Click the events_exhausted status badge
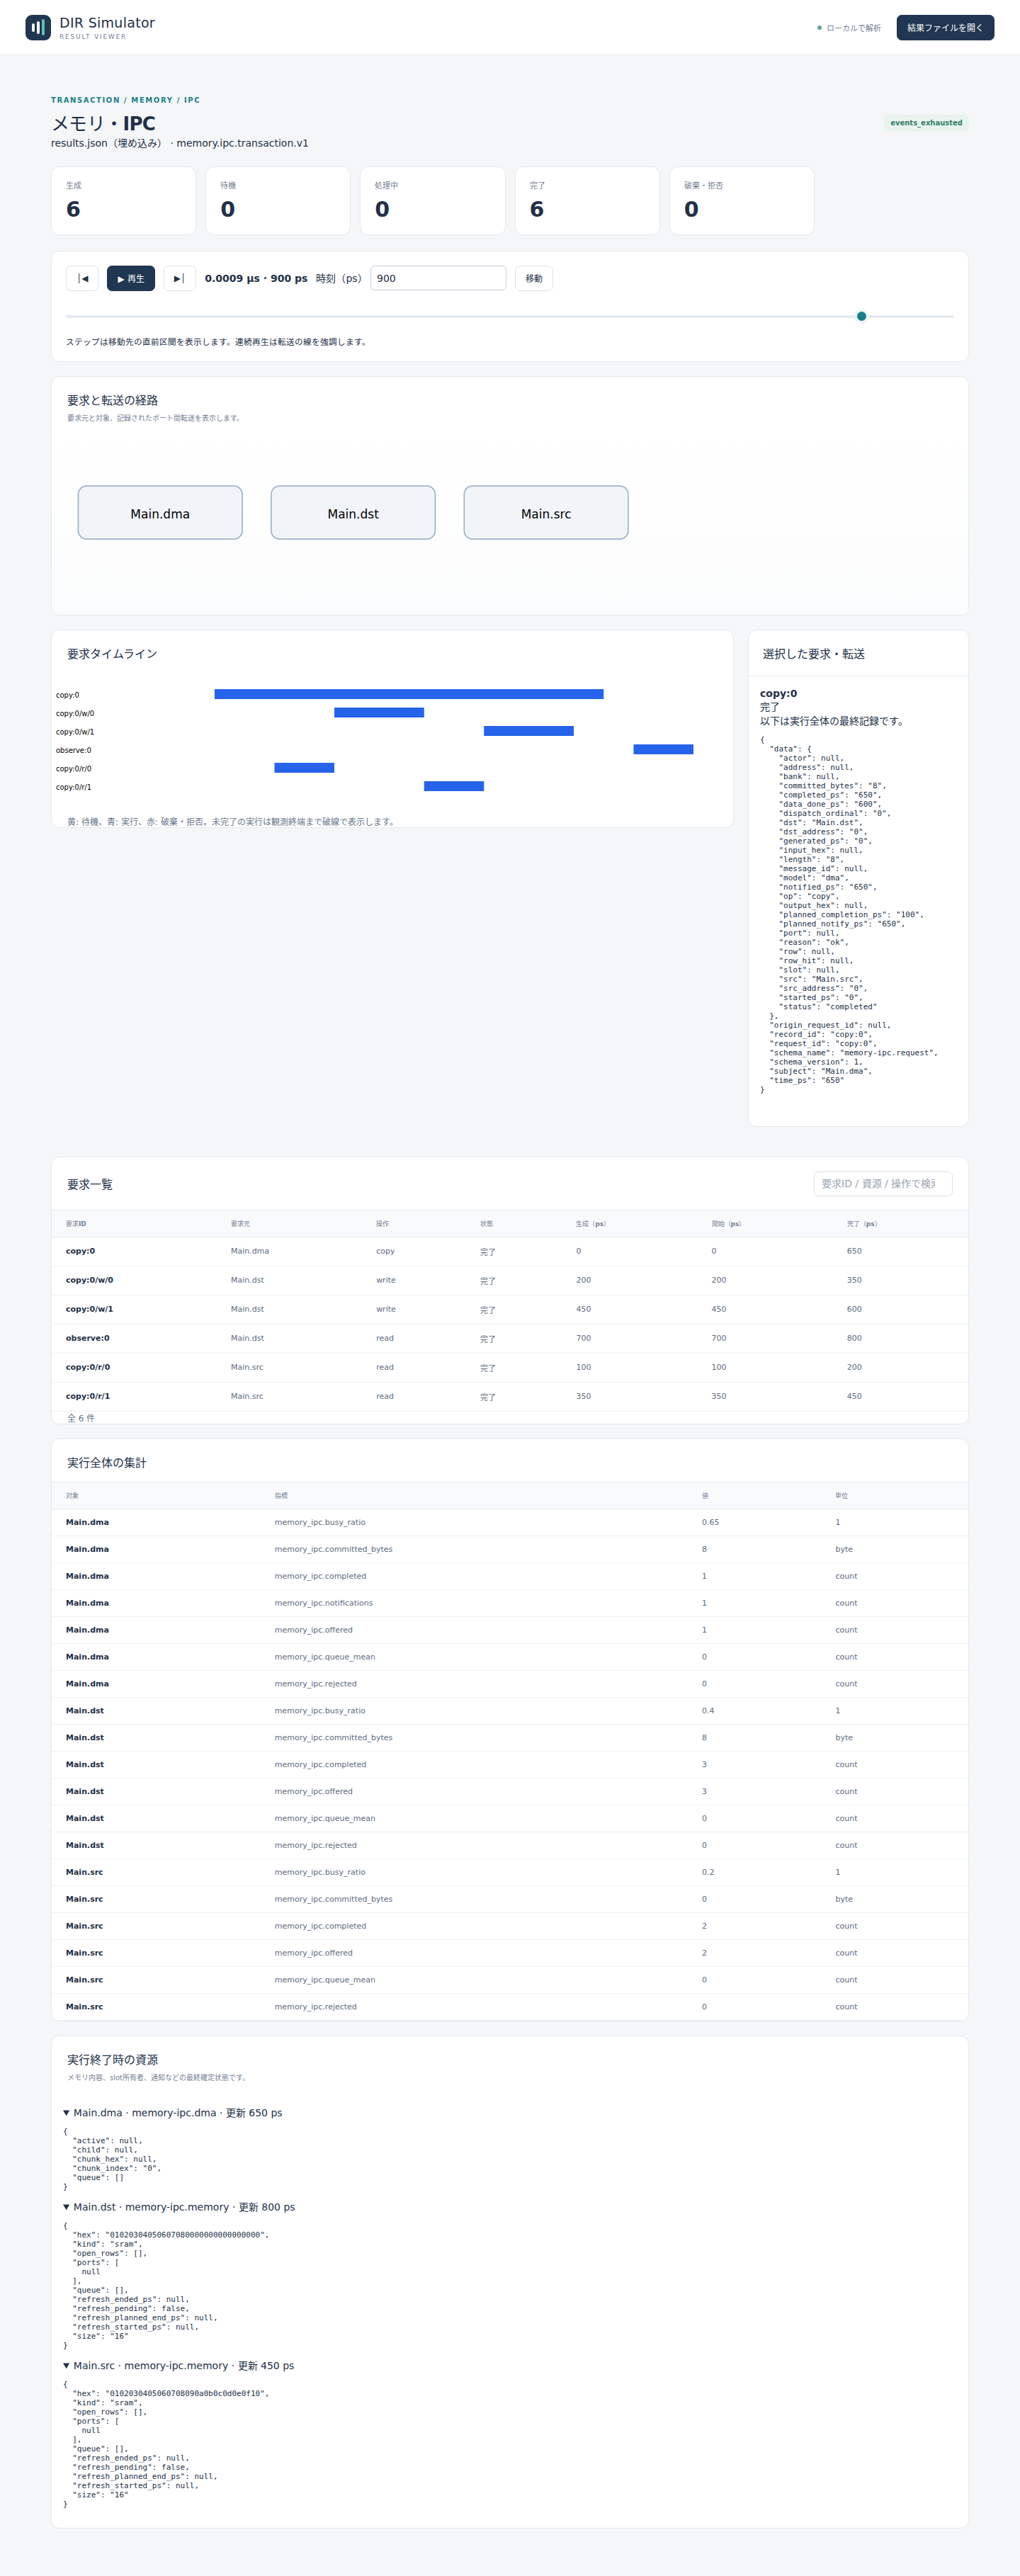The width and height of the screenshot is (1020, 2576). 926,123
